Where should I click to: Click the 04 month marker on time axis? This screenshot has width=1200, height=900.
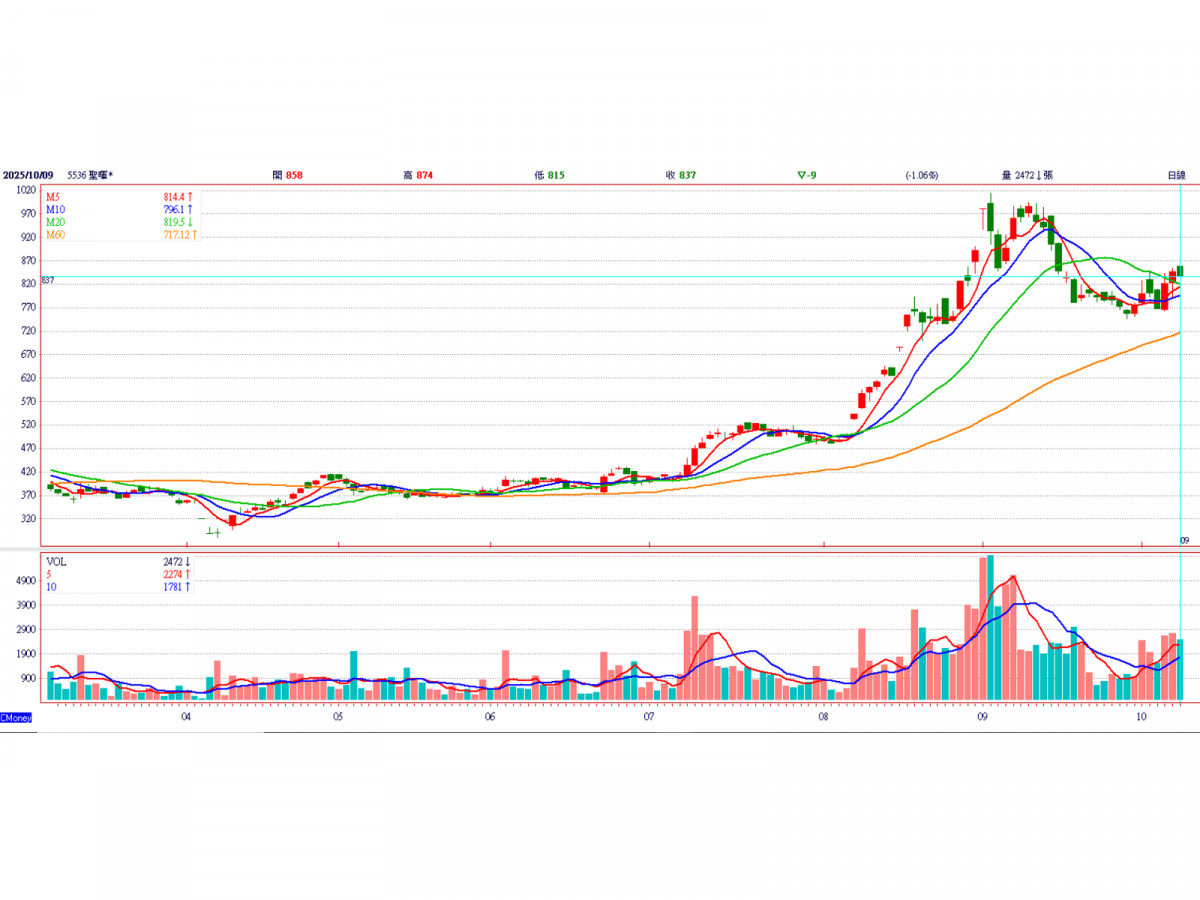click(x=186, y=717)
